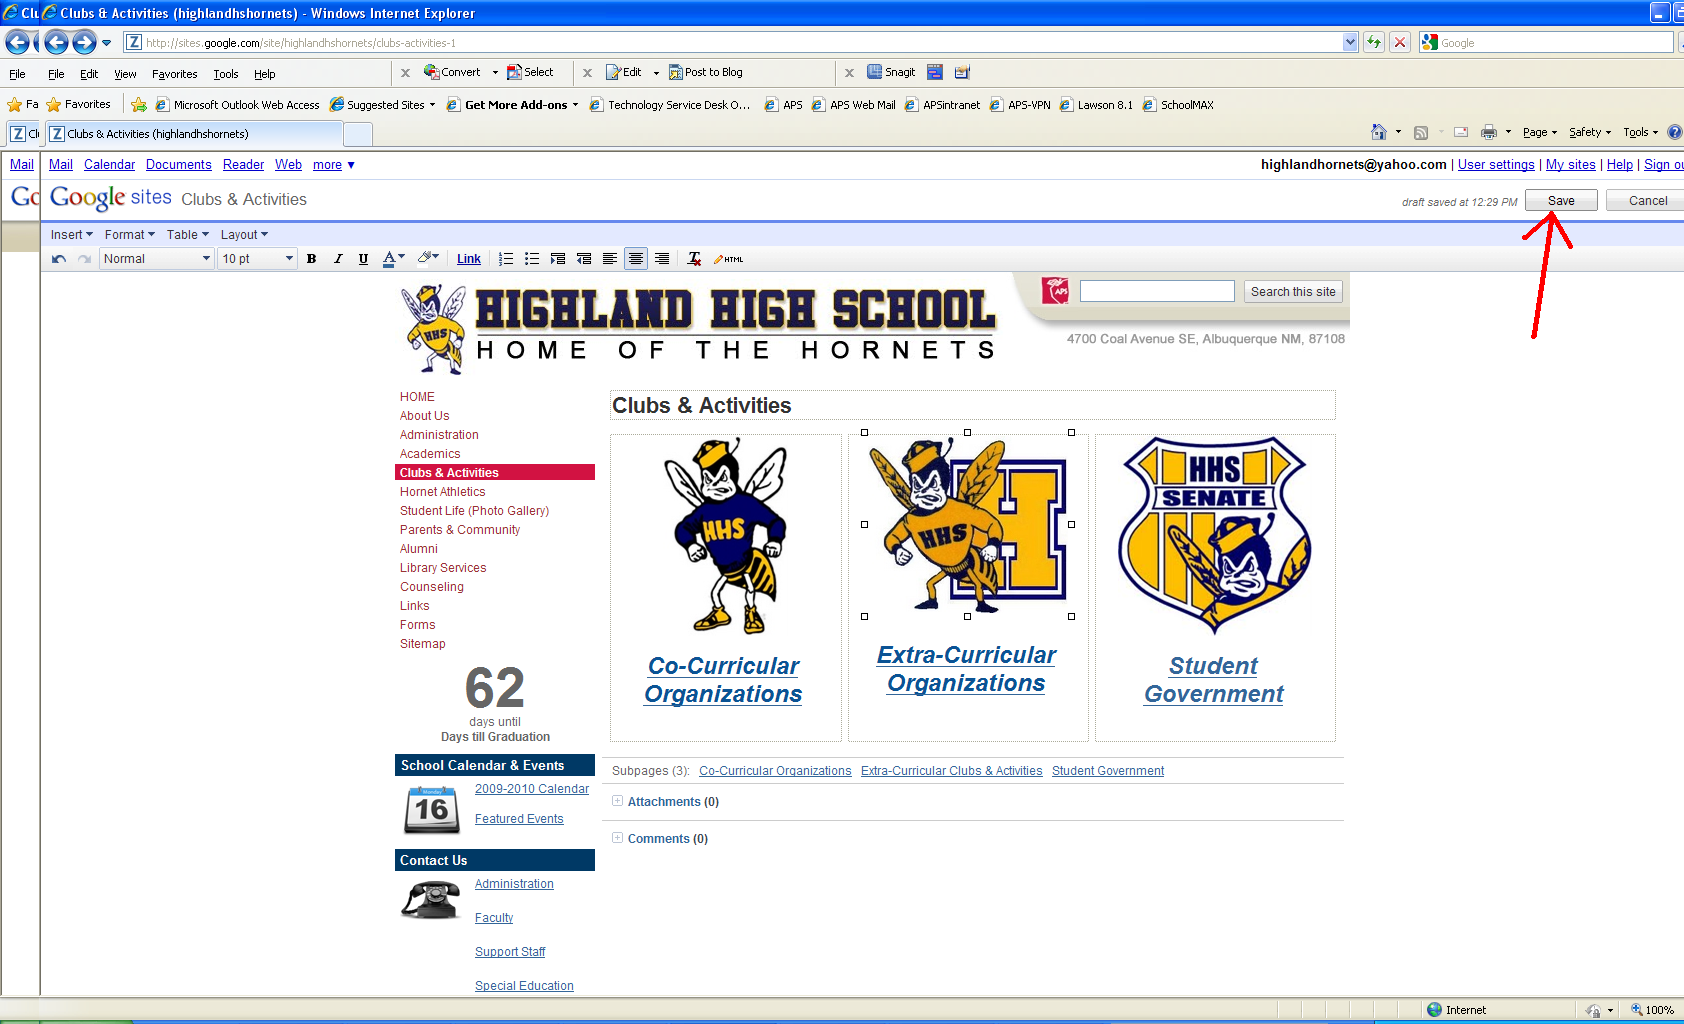Click the Undo icon in editor toolbar
The height and width of the screenshot is (1024, 1684).
59,259
